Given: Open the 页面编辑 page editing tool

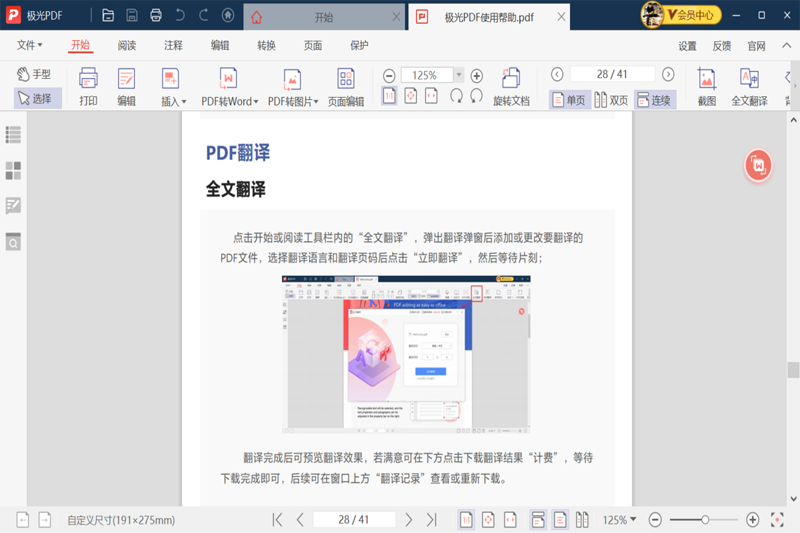Looking at the screenshot, I should coord(346,85).
